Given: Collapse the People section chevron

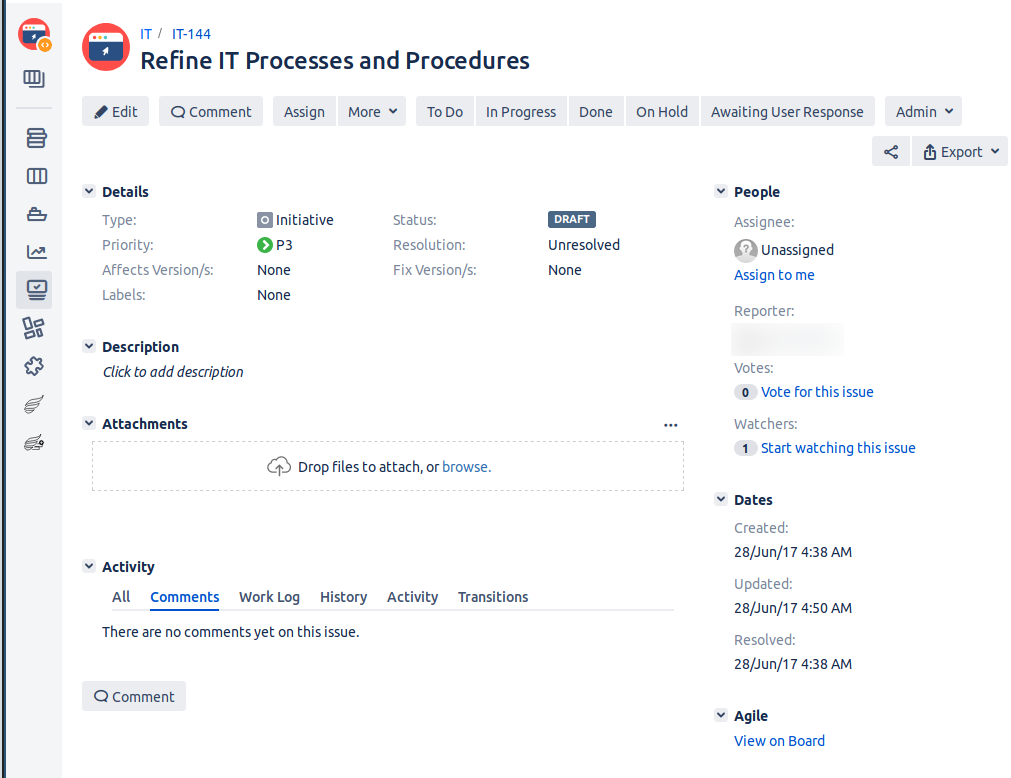Looking at the screenshot, I should [721, 192].
